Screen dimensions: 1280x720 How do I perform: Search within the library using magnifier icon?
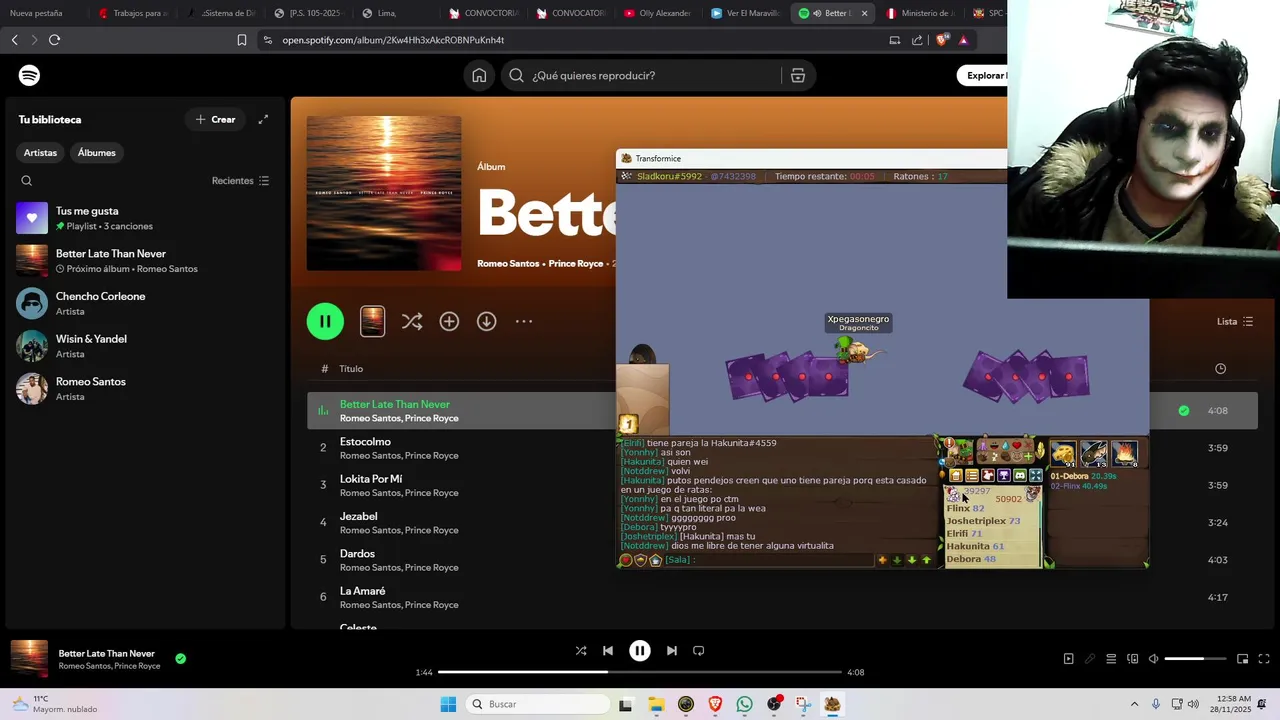[x=27, y=181]
